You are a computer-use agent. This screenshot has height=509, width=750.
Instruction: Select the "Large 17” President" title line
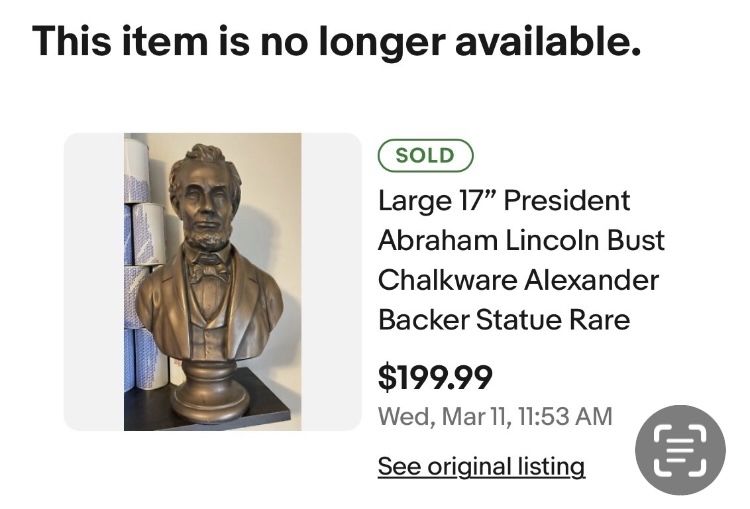[x=504, y=200]
